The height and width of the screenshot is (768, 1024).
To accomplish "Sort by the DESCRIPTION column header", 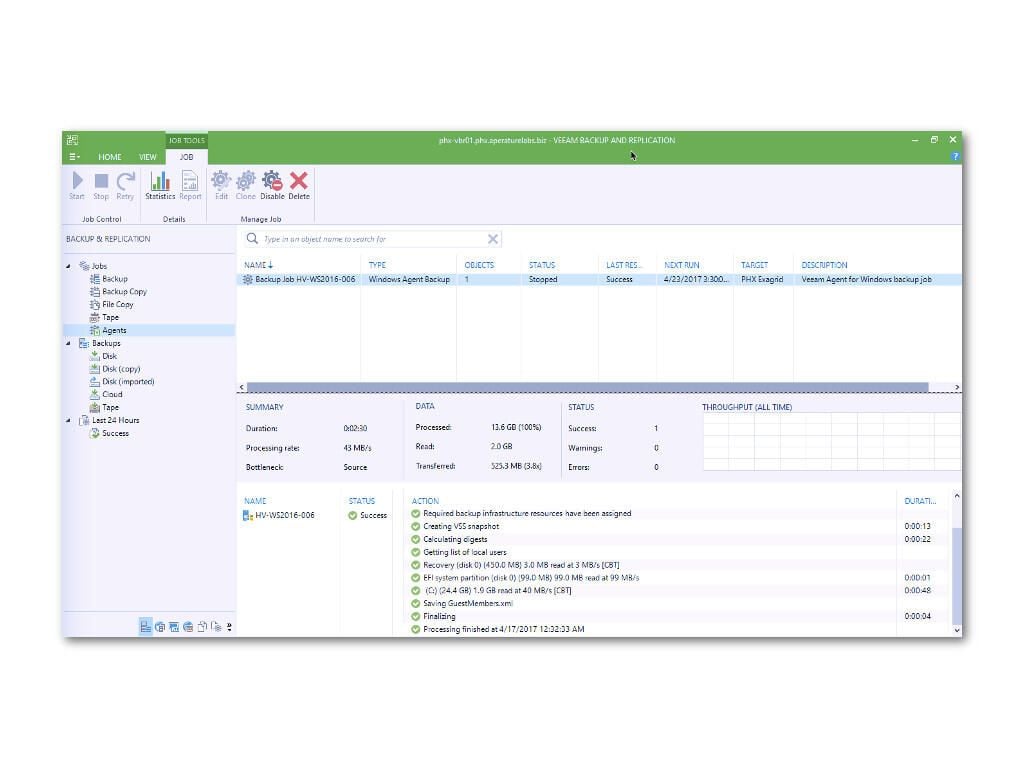I will [x=824, y=265].
